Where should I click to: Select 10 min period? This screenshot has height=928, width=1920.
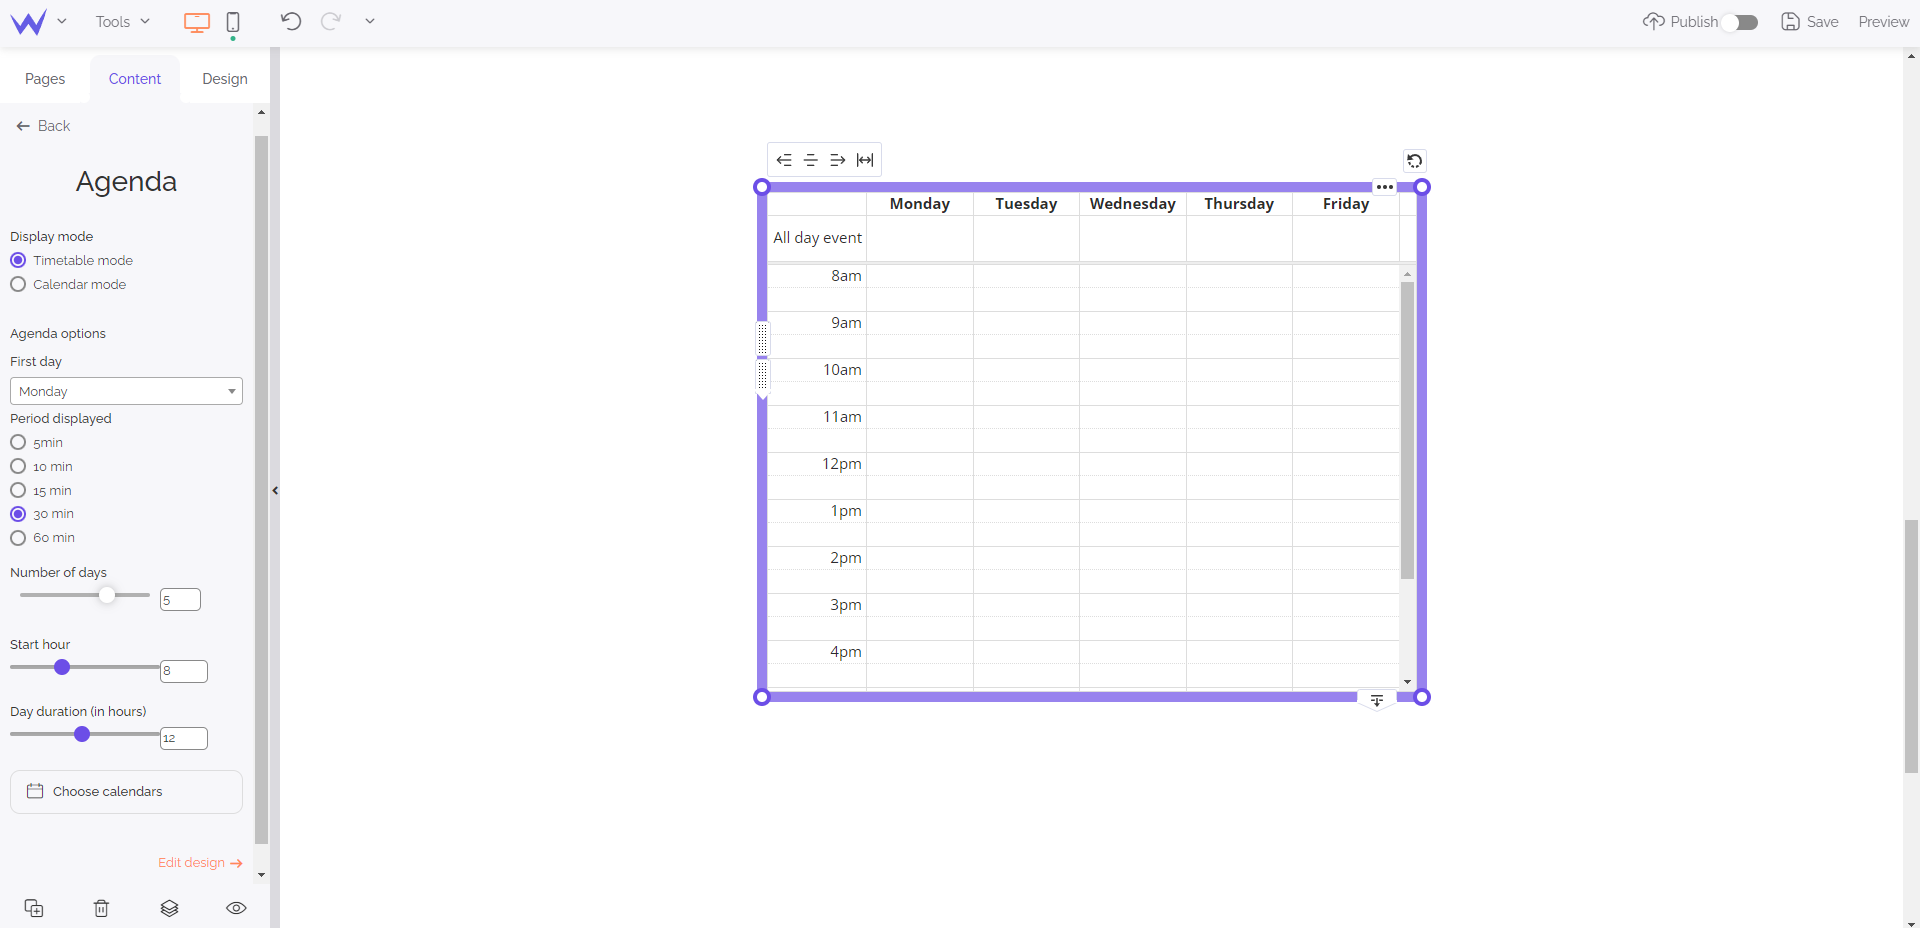(x=18, y=466)
